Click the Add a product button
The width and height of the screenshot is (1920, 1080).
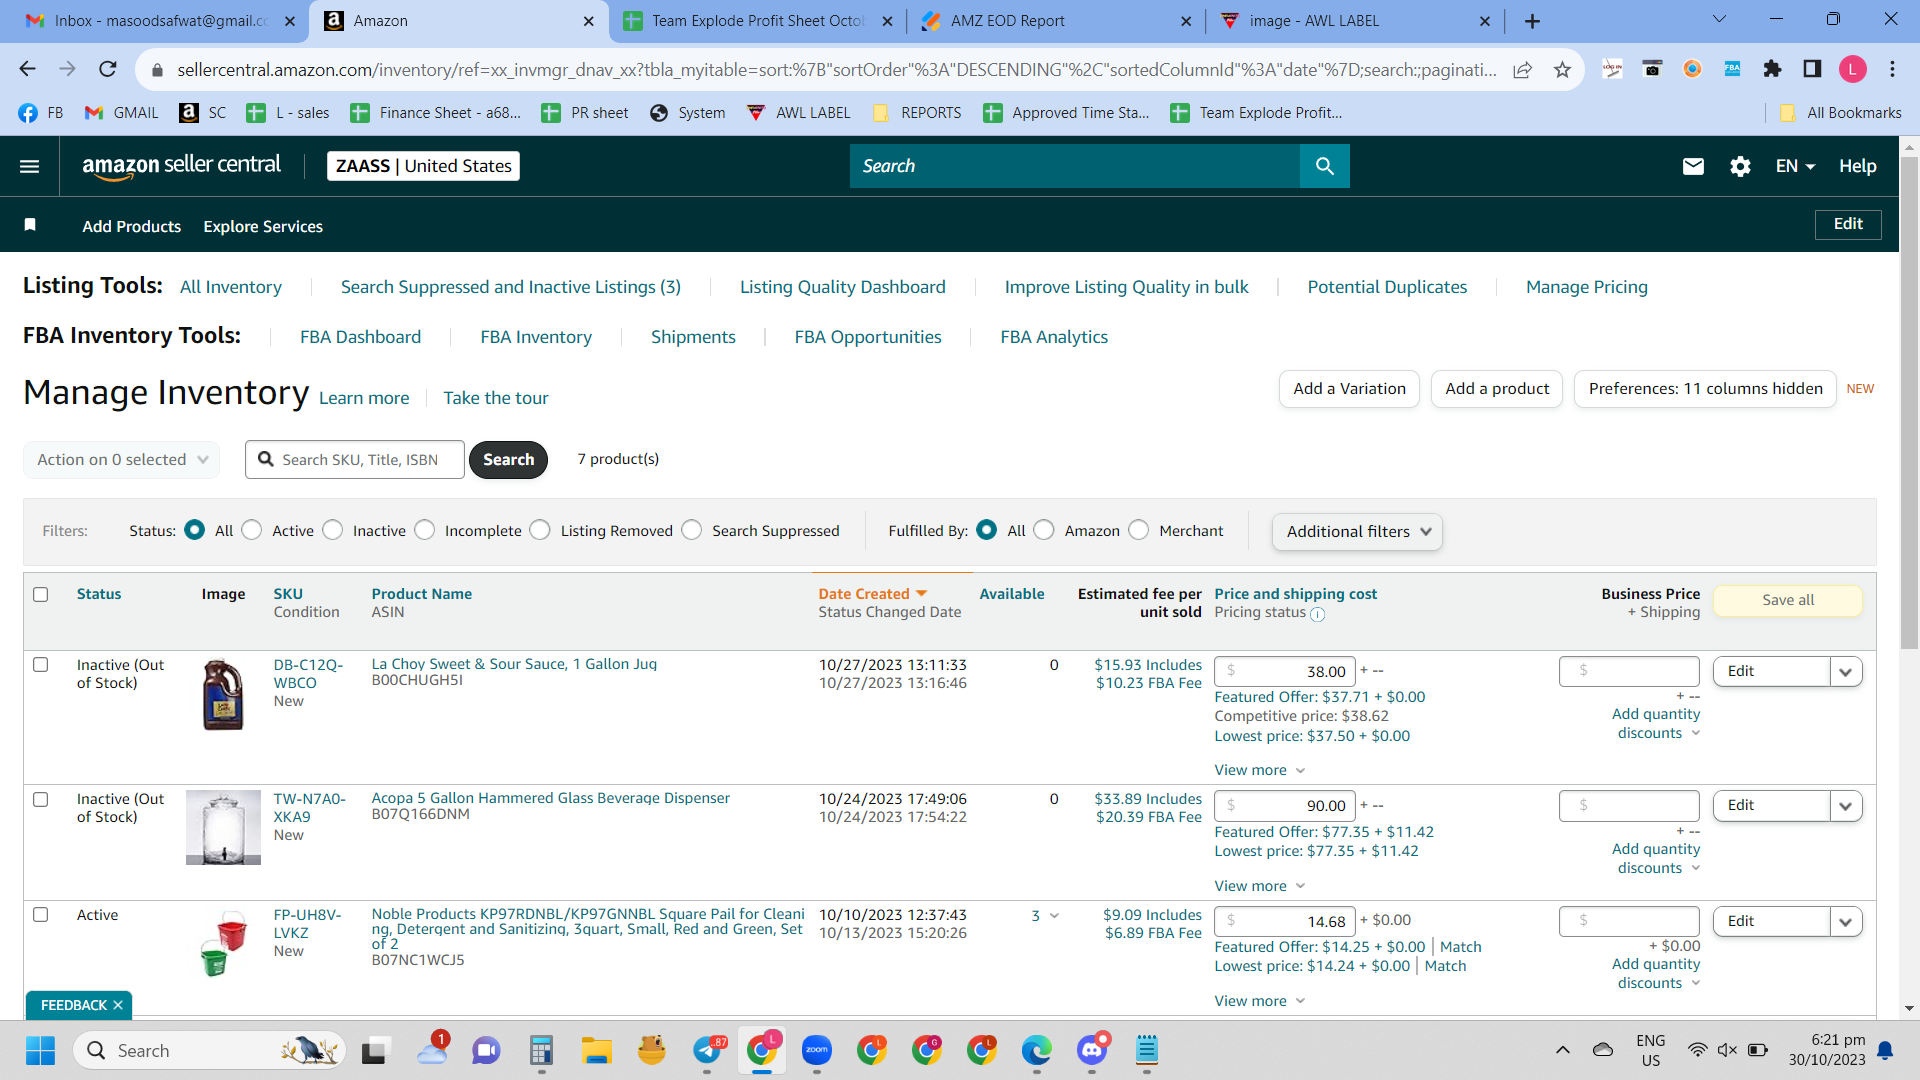click(x=1497, y=389)
